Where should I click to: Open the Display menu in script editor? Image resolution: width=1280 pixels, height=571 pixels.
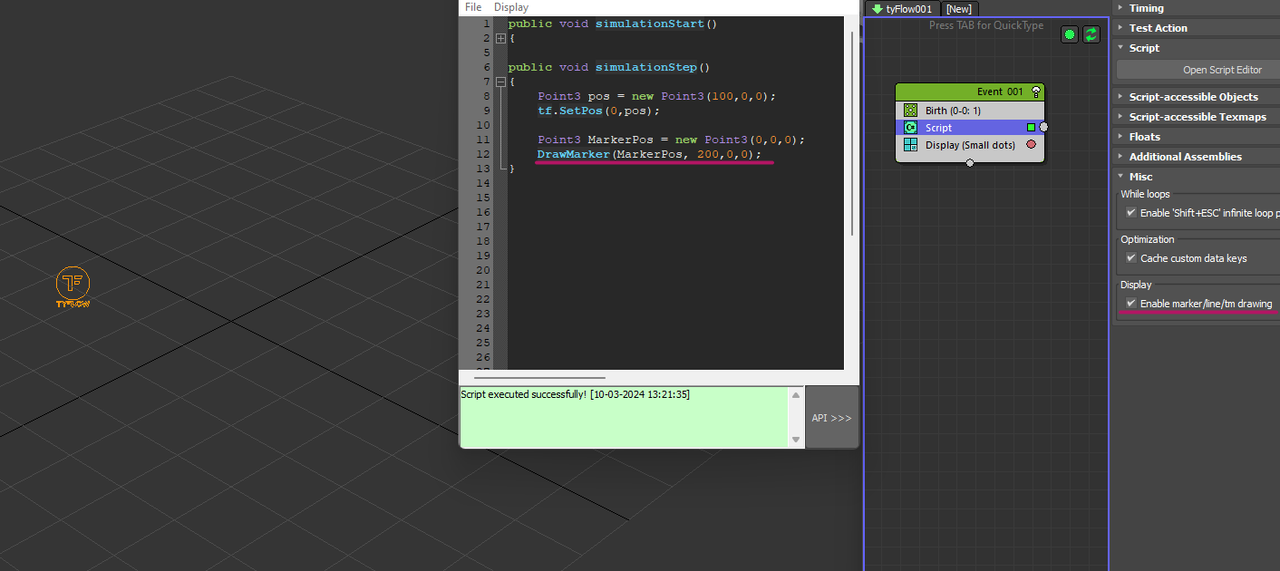pos(511,7)
